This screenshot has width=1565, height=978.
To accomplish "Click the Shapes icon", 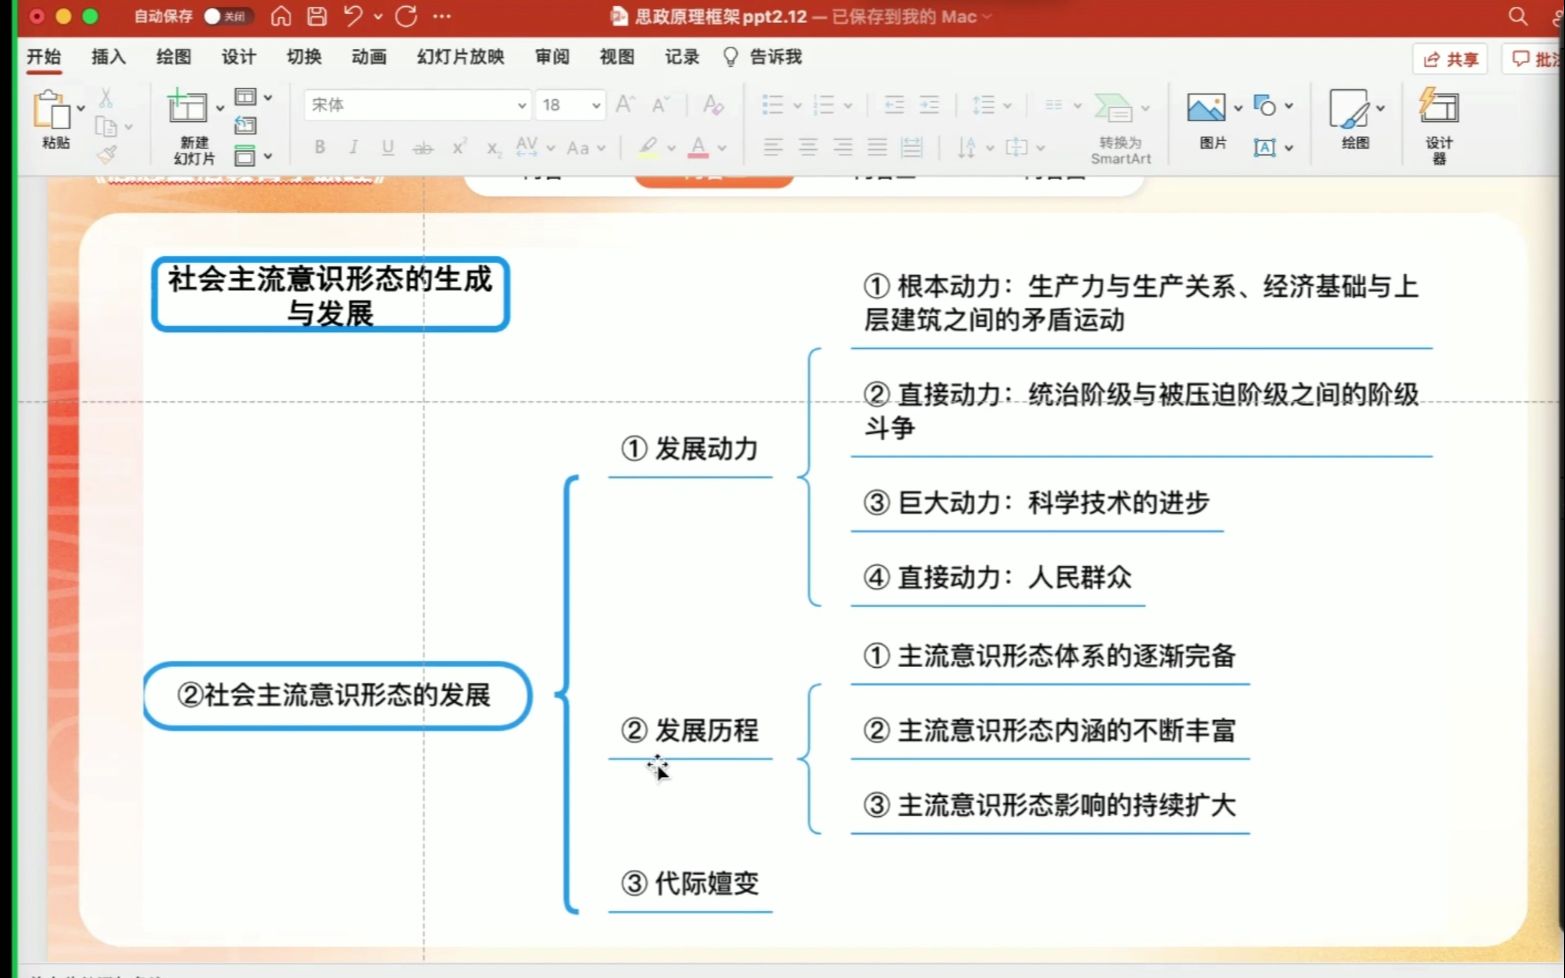I will coord(1264,105).
